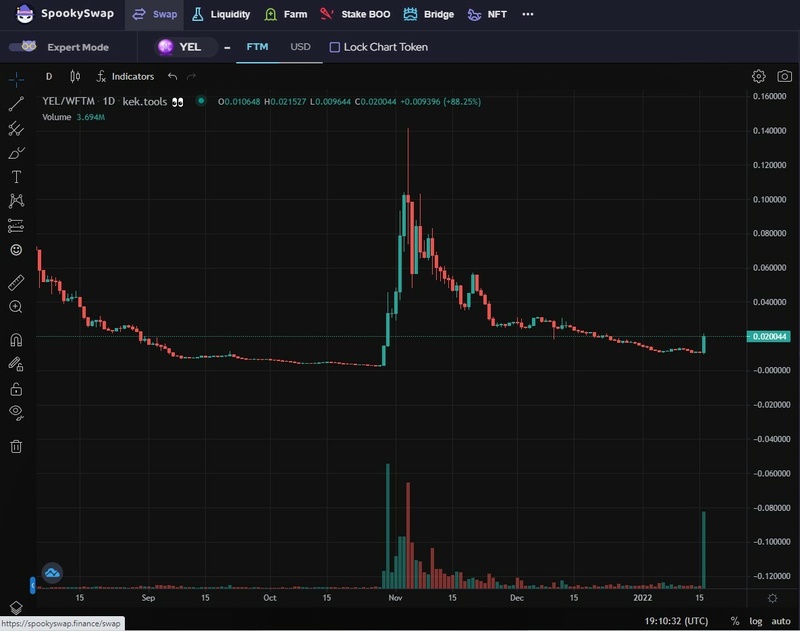The image size is (800, 631).
Task: Go to the NFT page
Action: coord(487,14)
